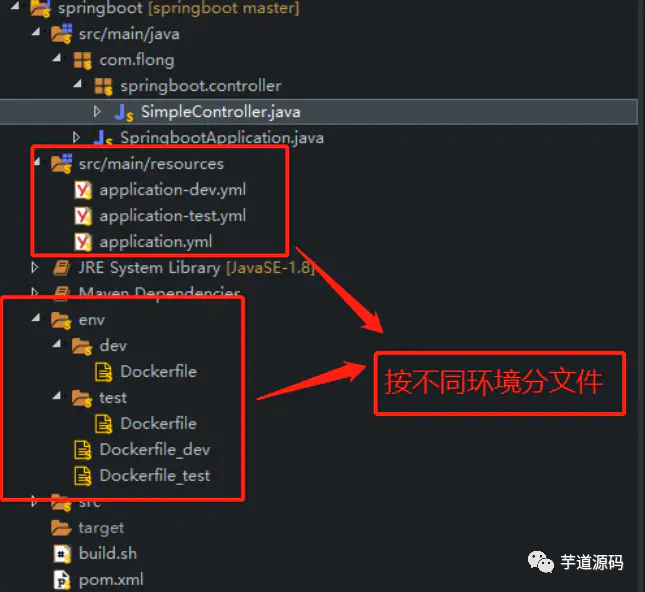This screenshot has height=592, width=645.
Task: Click the com.flong package icon
Action: click(82, 60)
